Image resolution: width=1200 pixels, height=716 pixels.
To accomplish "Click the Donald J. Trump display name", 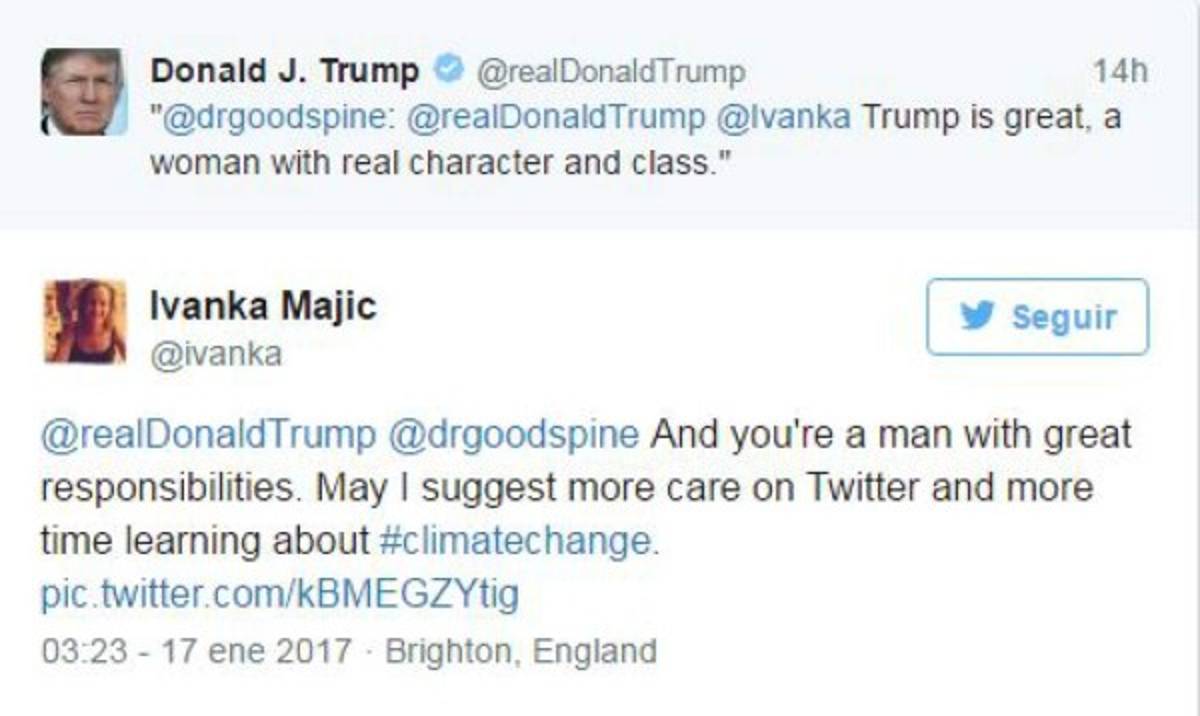I will (285, 71).
